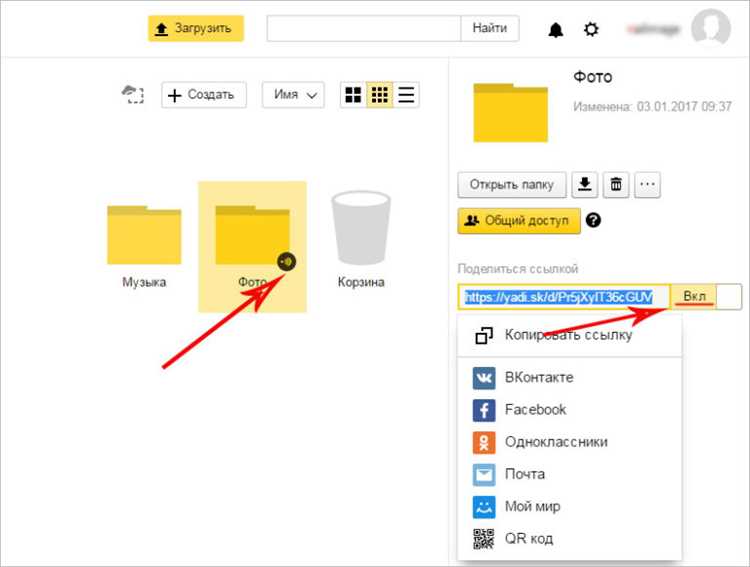
Task: Switch to small grid view
Action: 380,95
